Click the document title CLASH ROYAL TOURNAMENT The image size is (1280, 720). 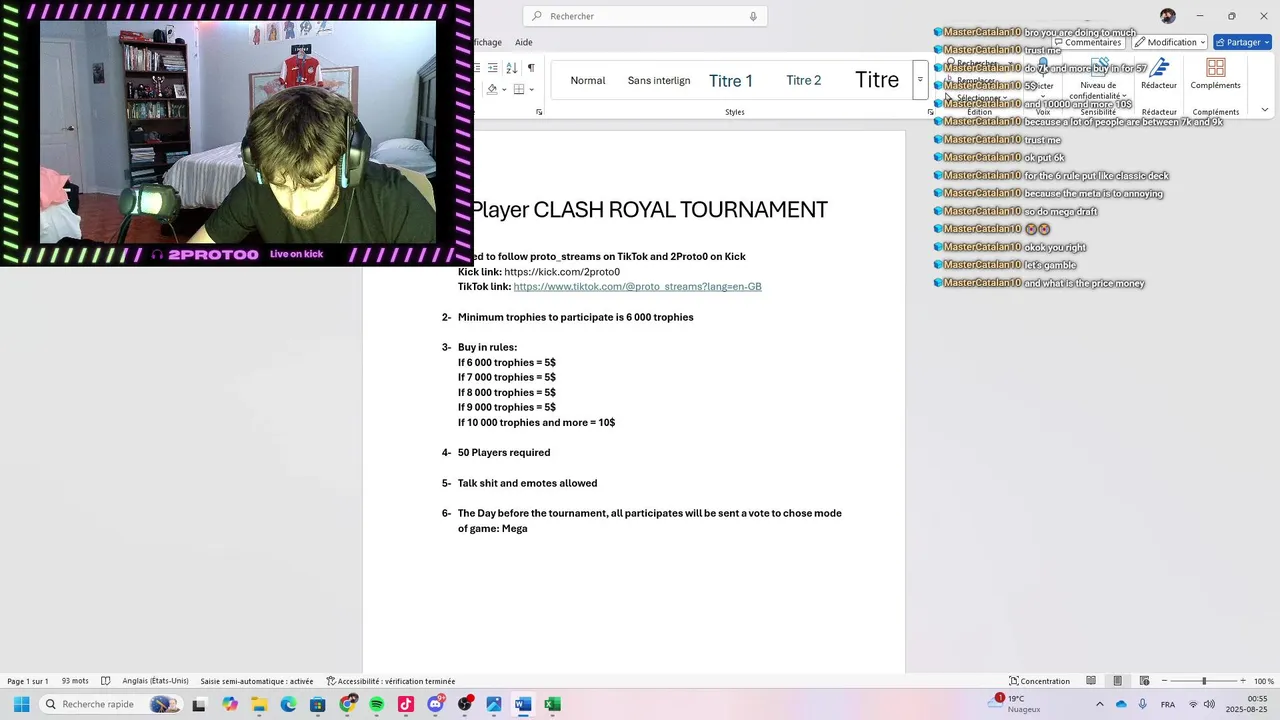pos(680,210)
